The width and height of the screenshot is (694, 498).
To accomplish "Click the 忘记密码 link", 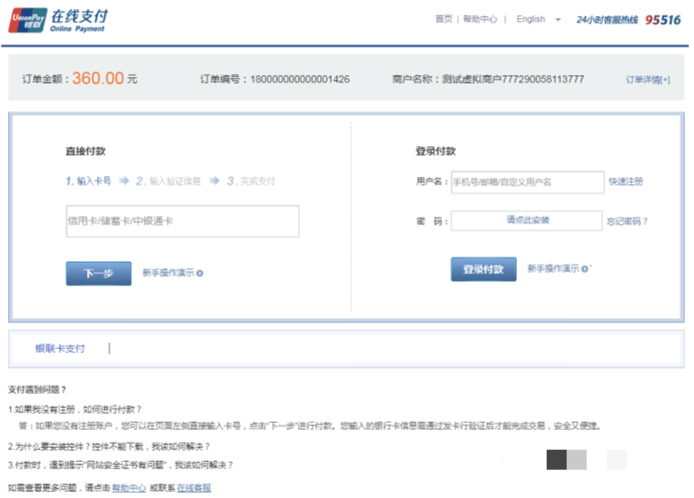I will pos(626,221).
